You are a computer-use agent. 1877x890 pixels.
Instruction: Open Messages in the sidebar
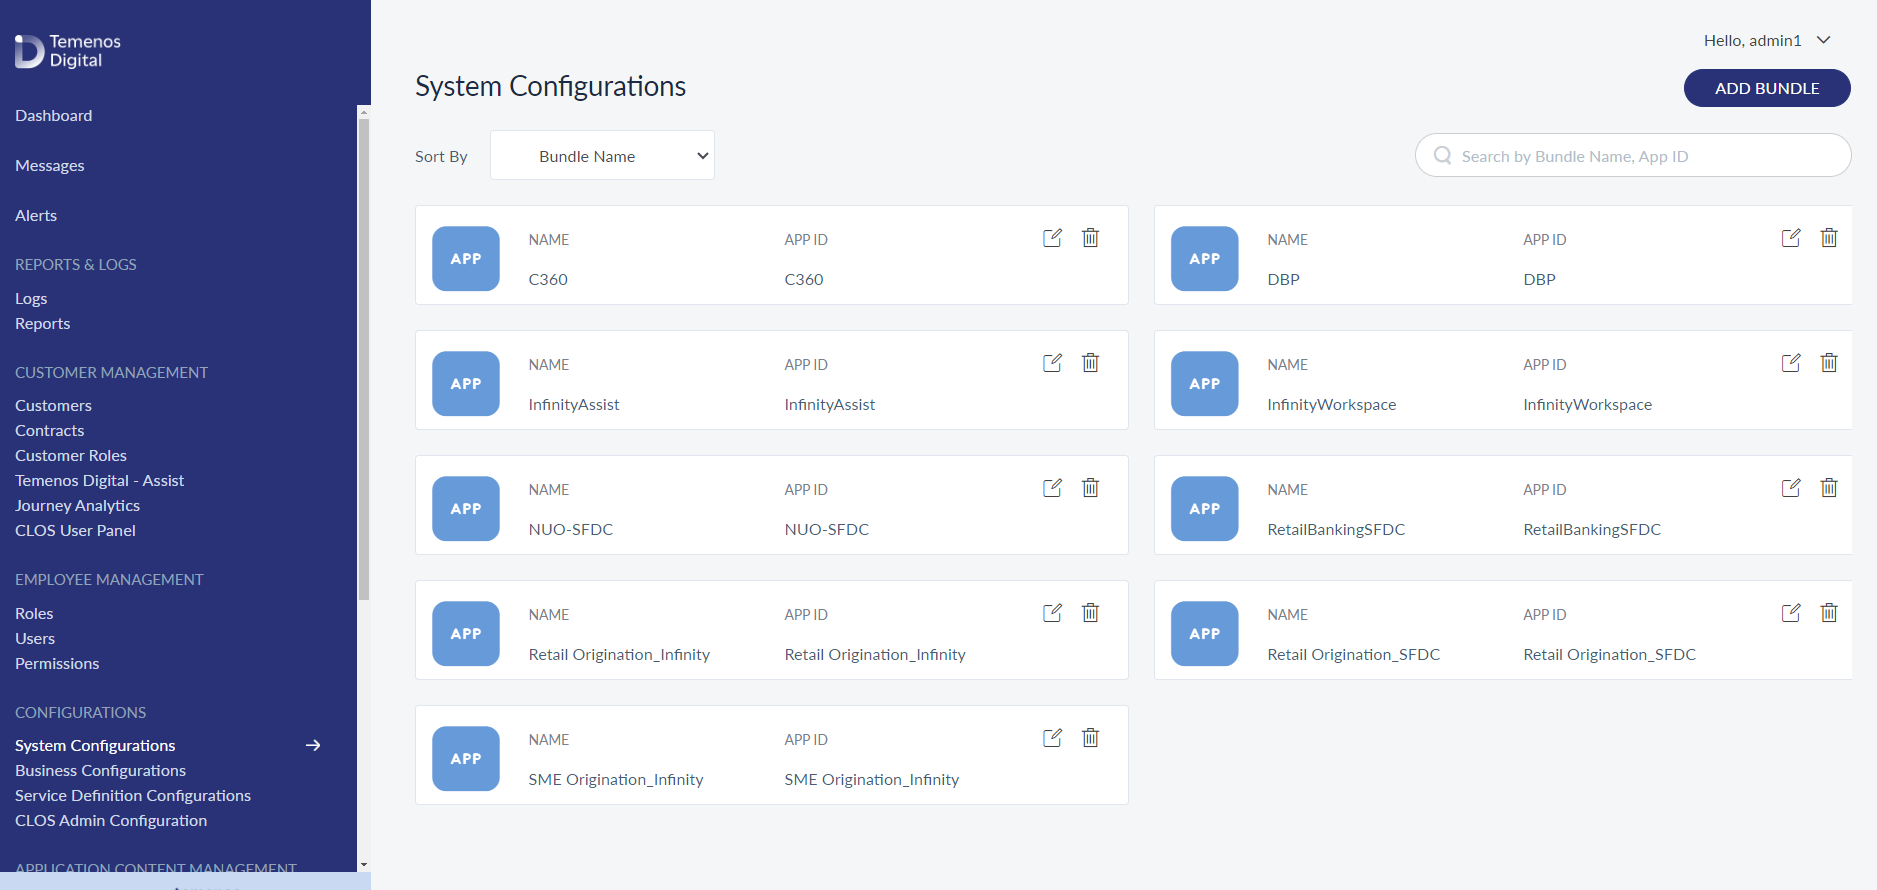[x=50, y=166]
